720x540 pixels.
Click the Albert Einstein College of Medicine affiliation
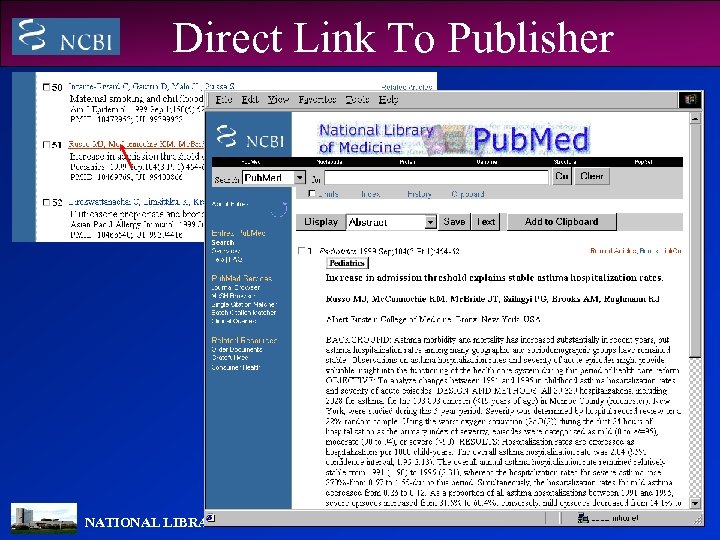click(x=433, y=319)
